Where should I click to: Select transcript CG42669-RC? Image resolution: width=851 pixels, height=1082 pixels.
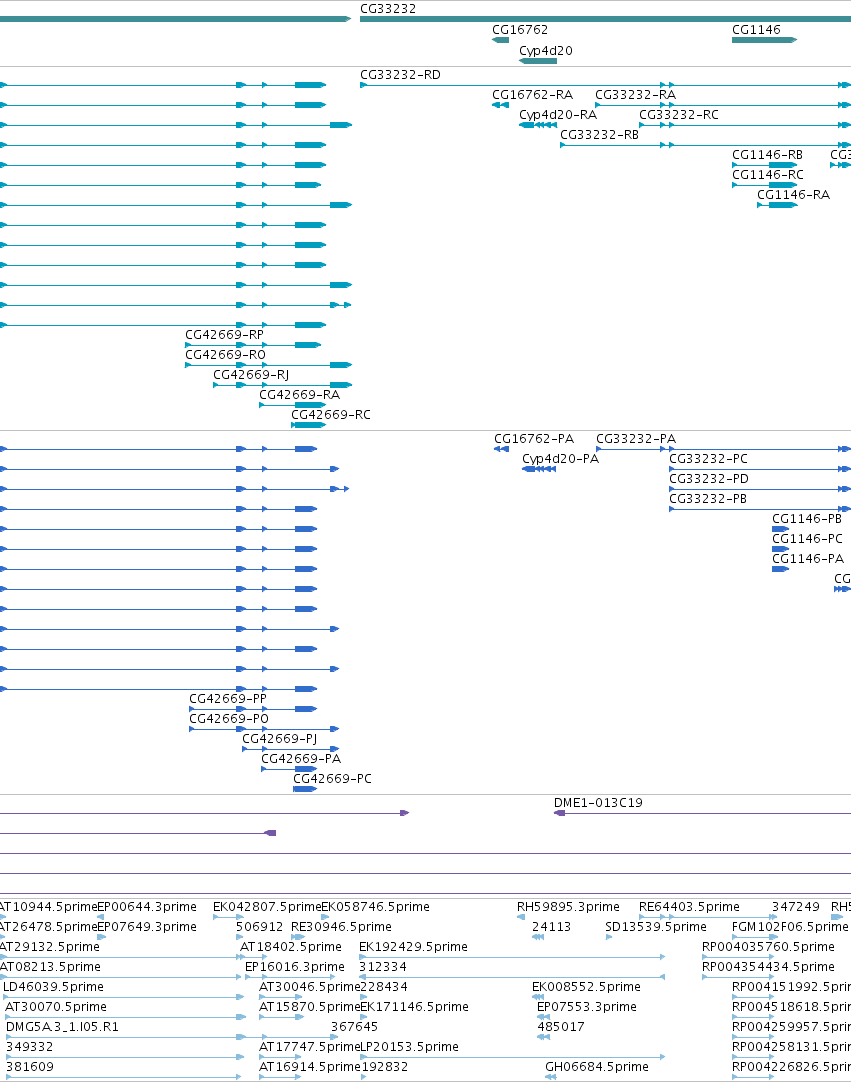[x=331, y=415]
